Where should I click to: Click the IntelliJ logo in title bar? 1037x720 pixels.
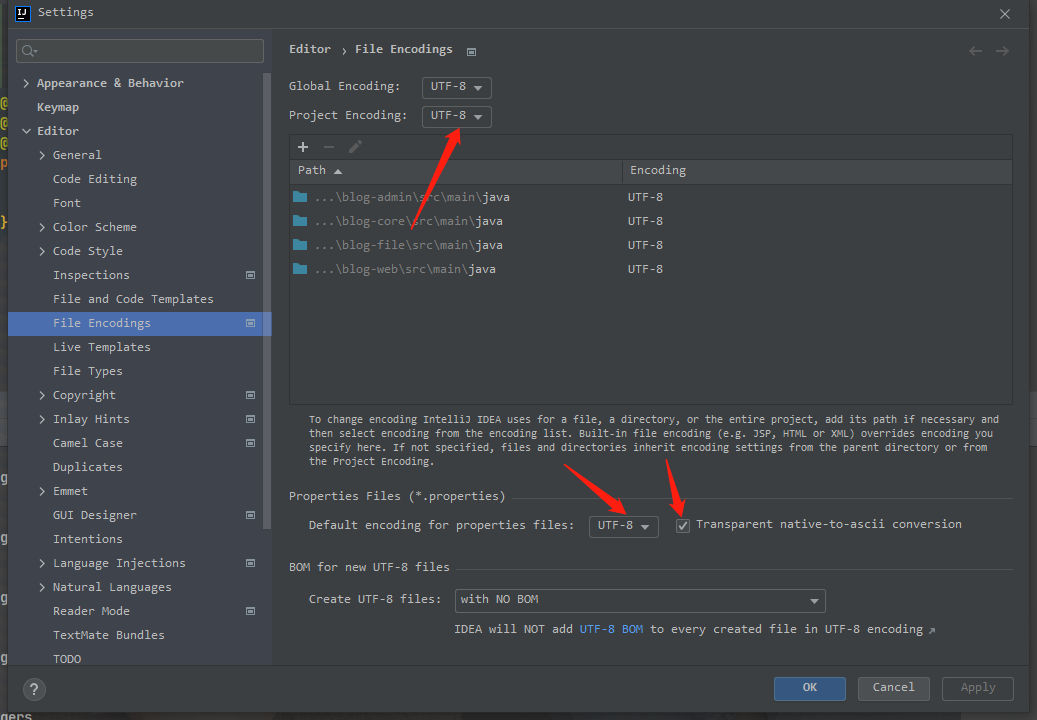[22, 13]
